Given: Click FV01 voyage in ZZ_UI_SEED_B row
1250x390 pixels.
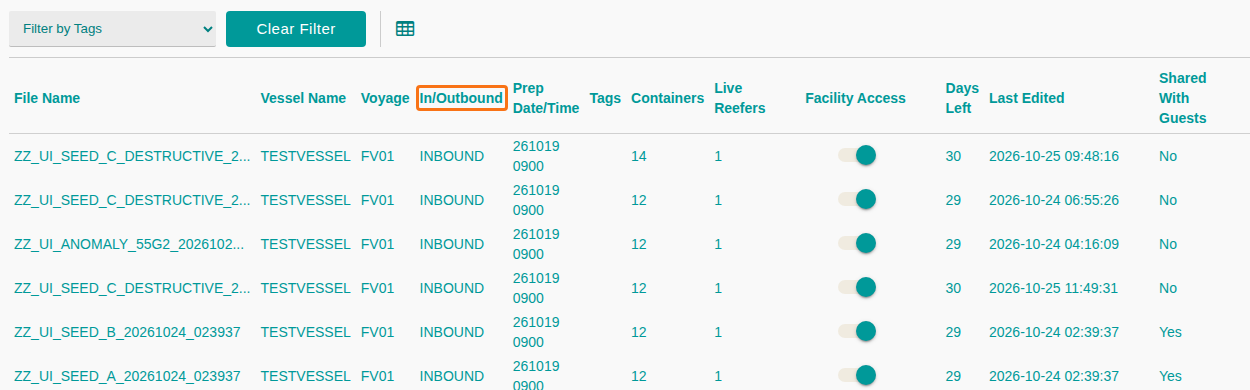Looking at the screenshot, I should click(x=378, y=332).
